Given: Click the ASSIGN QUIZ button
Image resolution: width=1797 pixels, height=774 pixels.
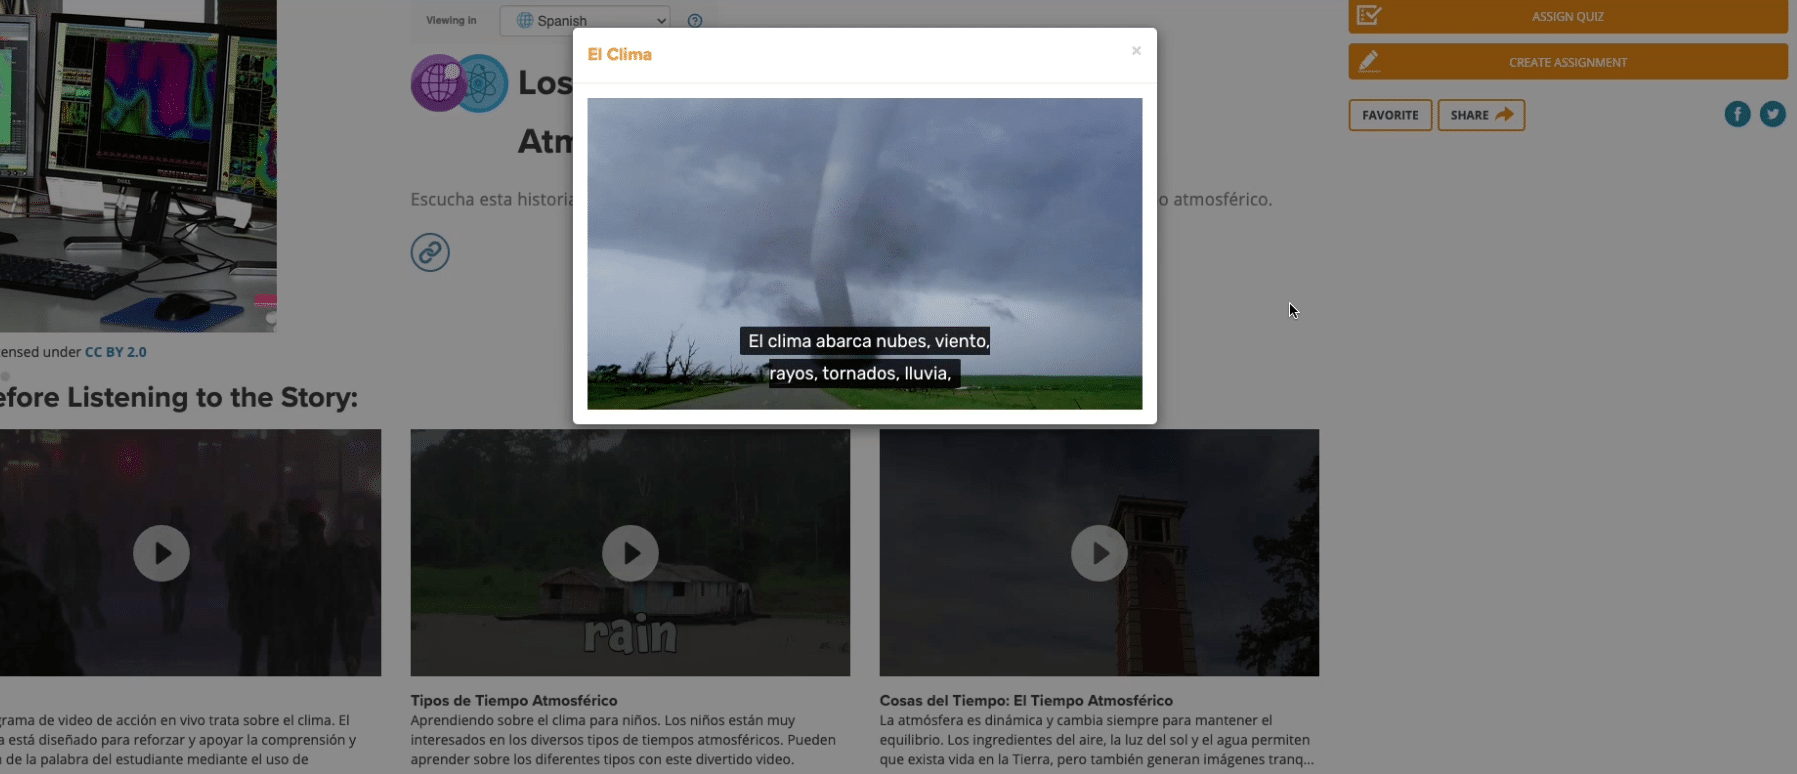Looking at the screenshot, I should pos(1567,16).
